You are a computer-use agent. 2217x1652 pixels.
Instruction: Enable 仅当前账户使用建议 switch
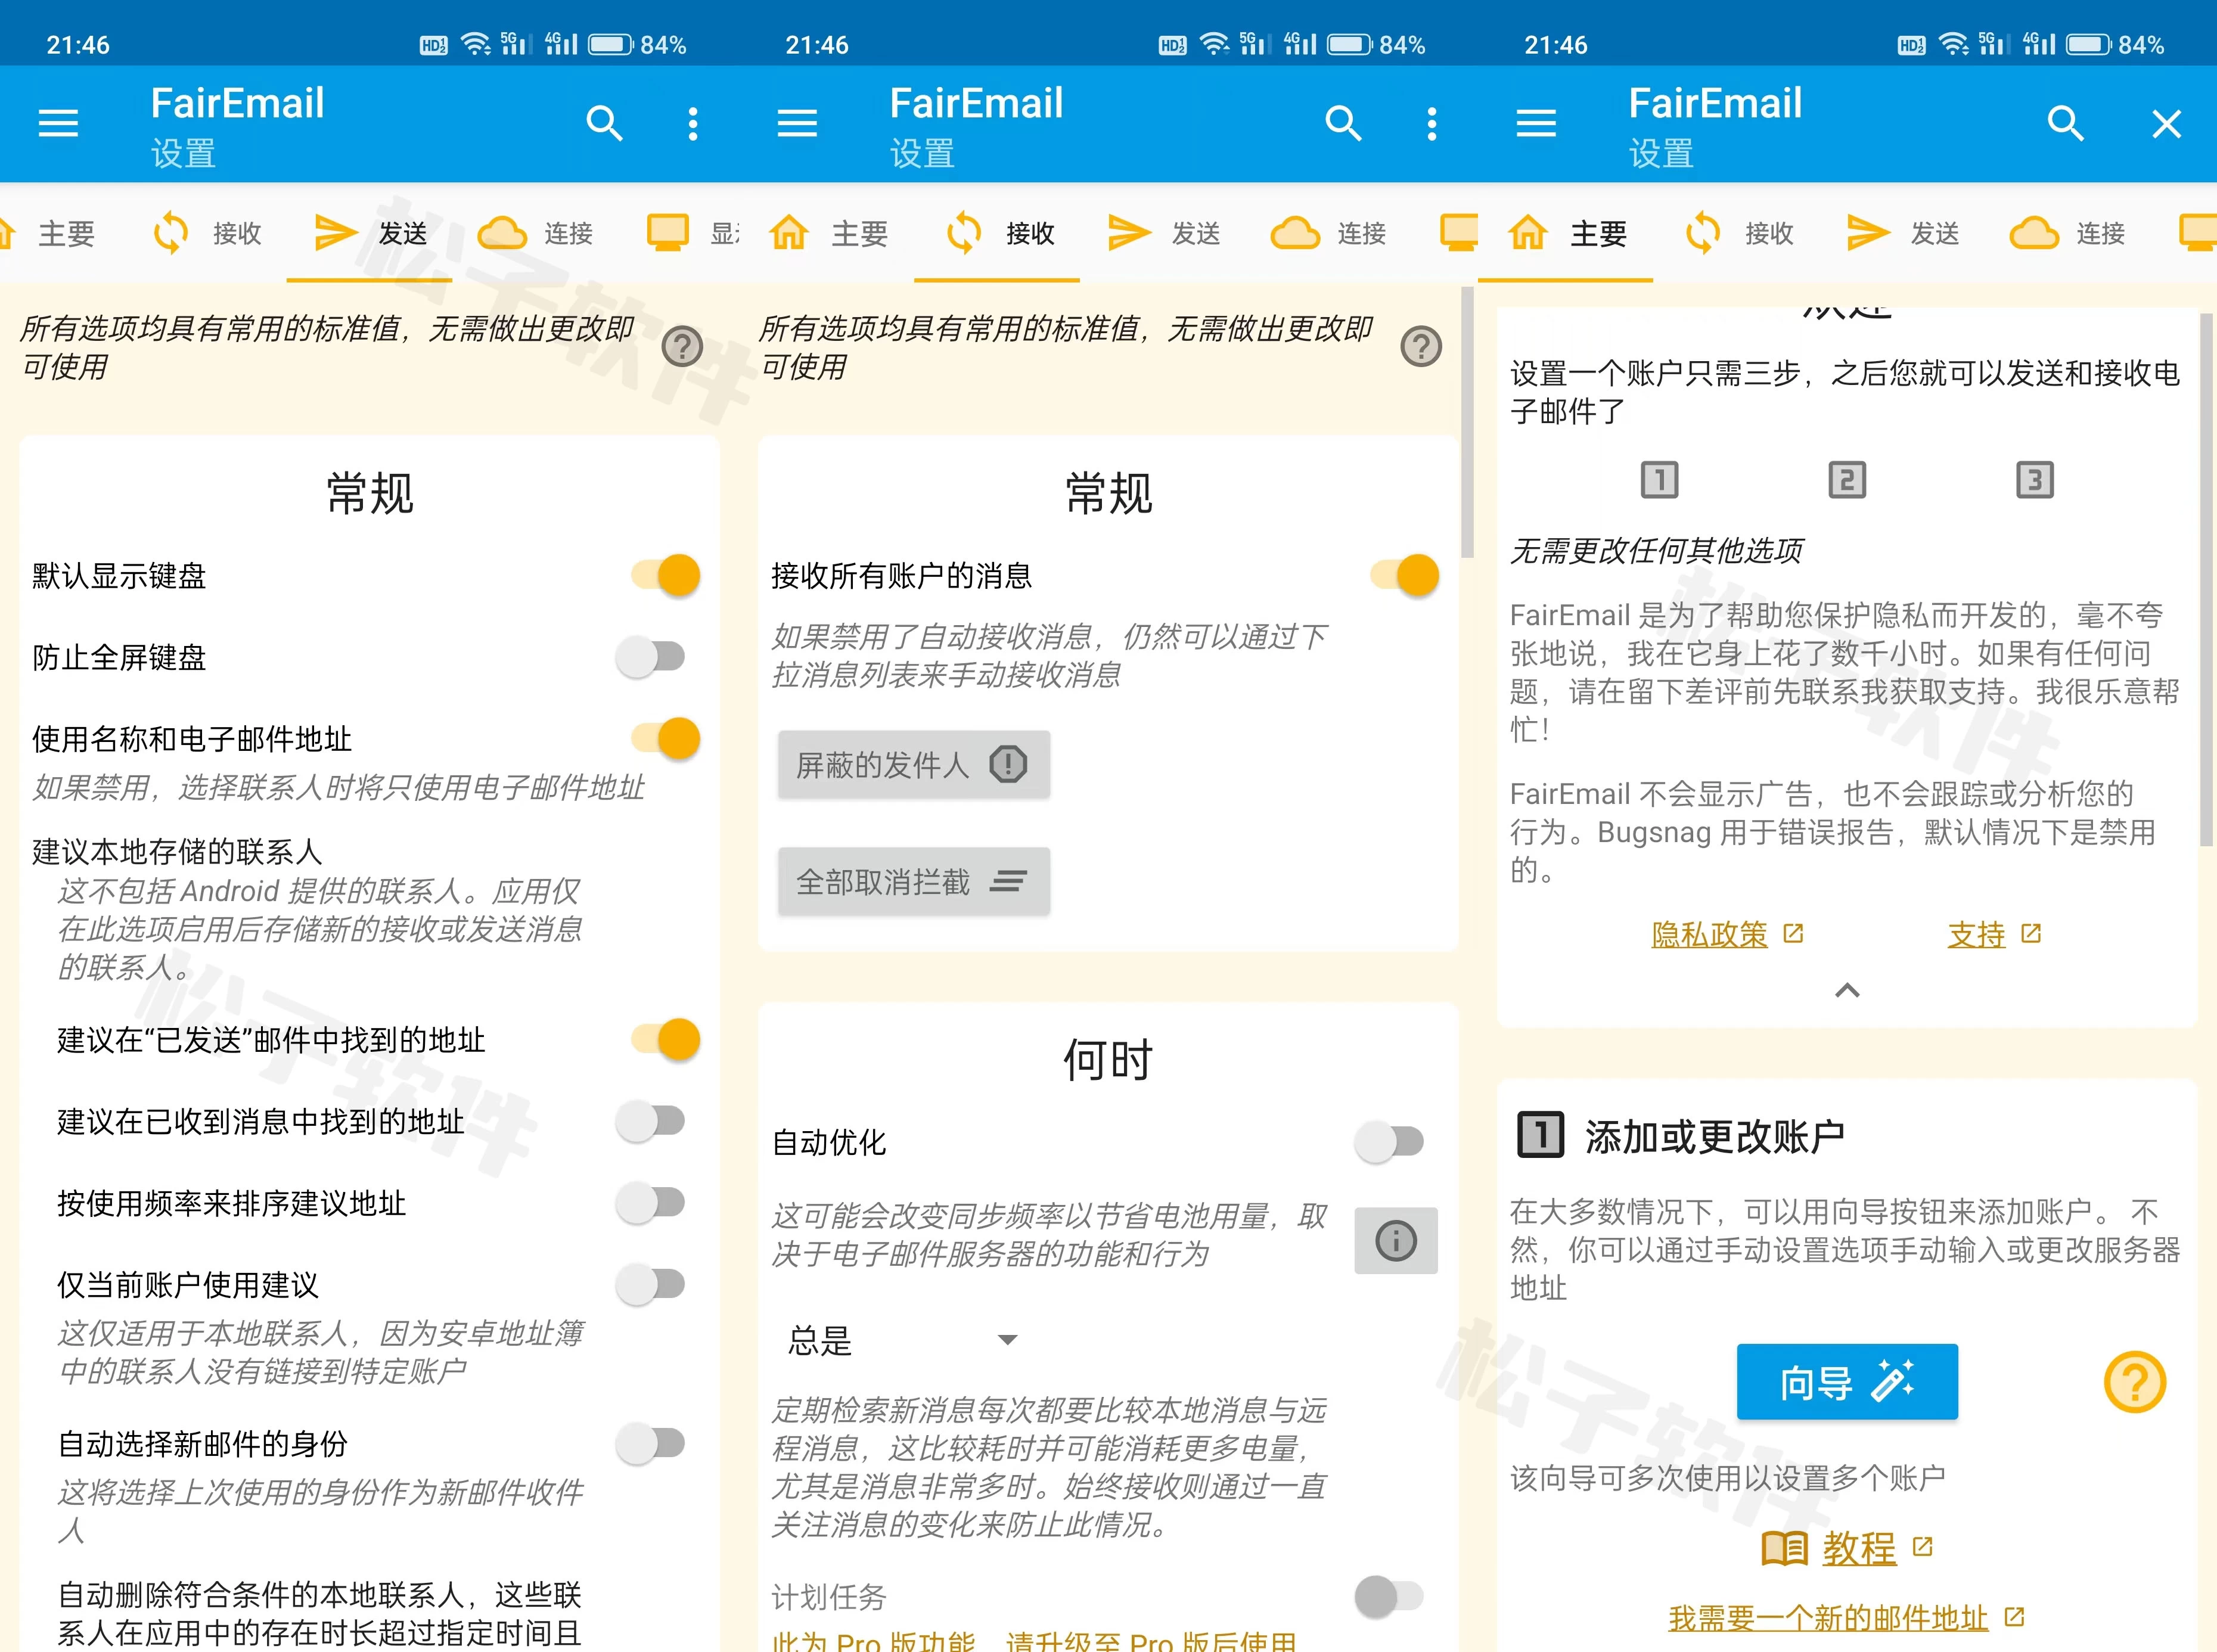point(651,1284)
